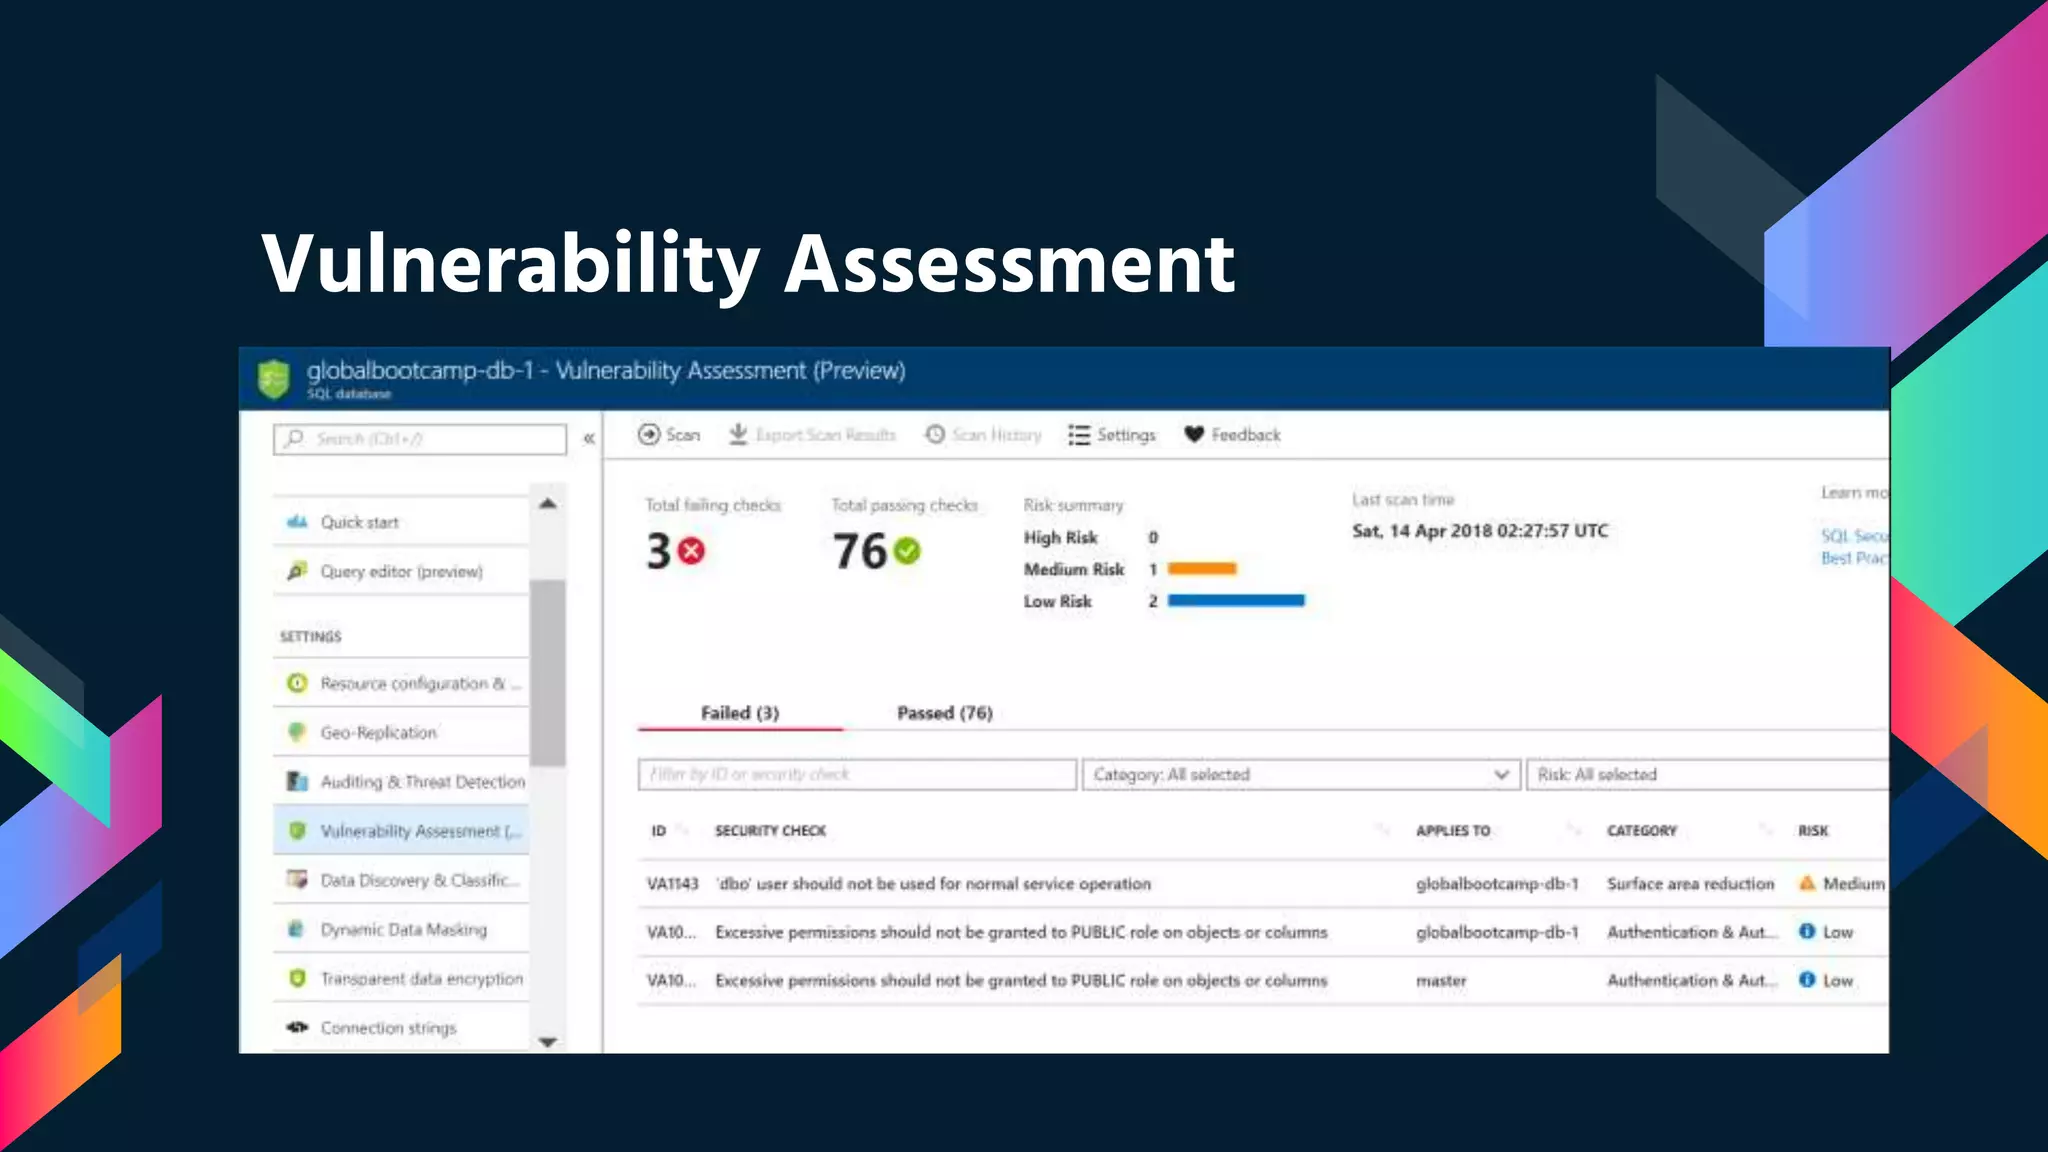Click the Resource configuration icon

[x=297, y=683]
